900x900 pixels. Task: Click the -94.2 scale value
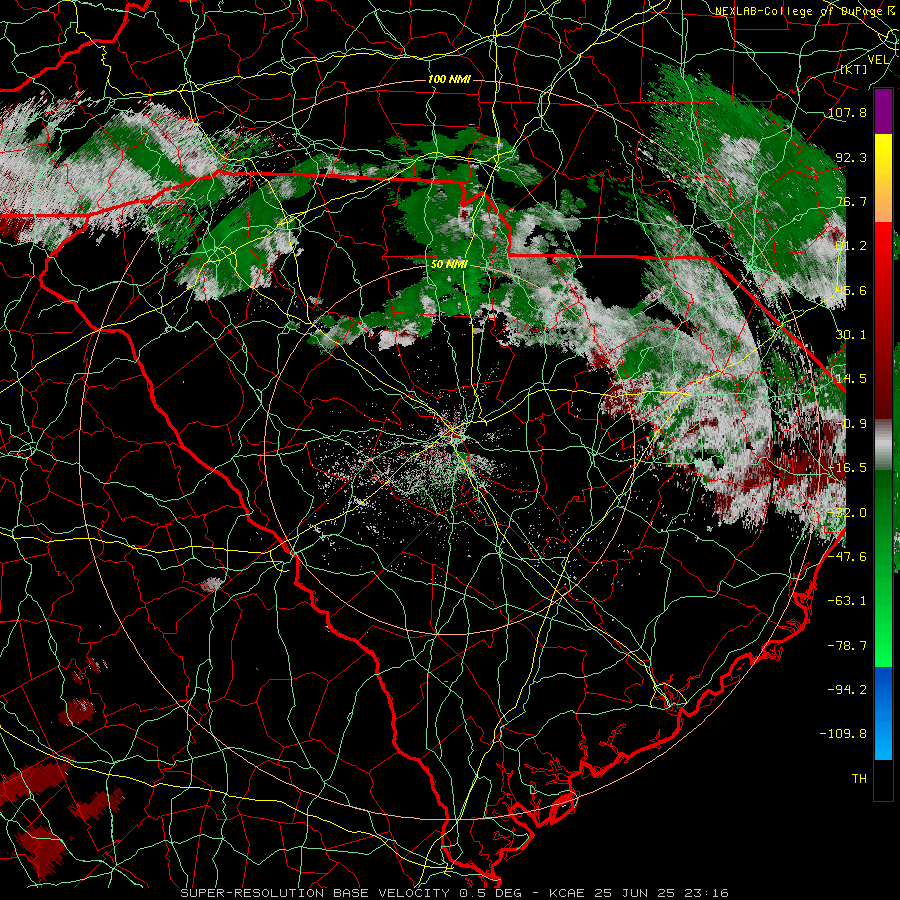(x=847, y=689)
